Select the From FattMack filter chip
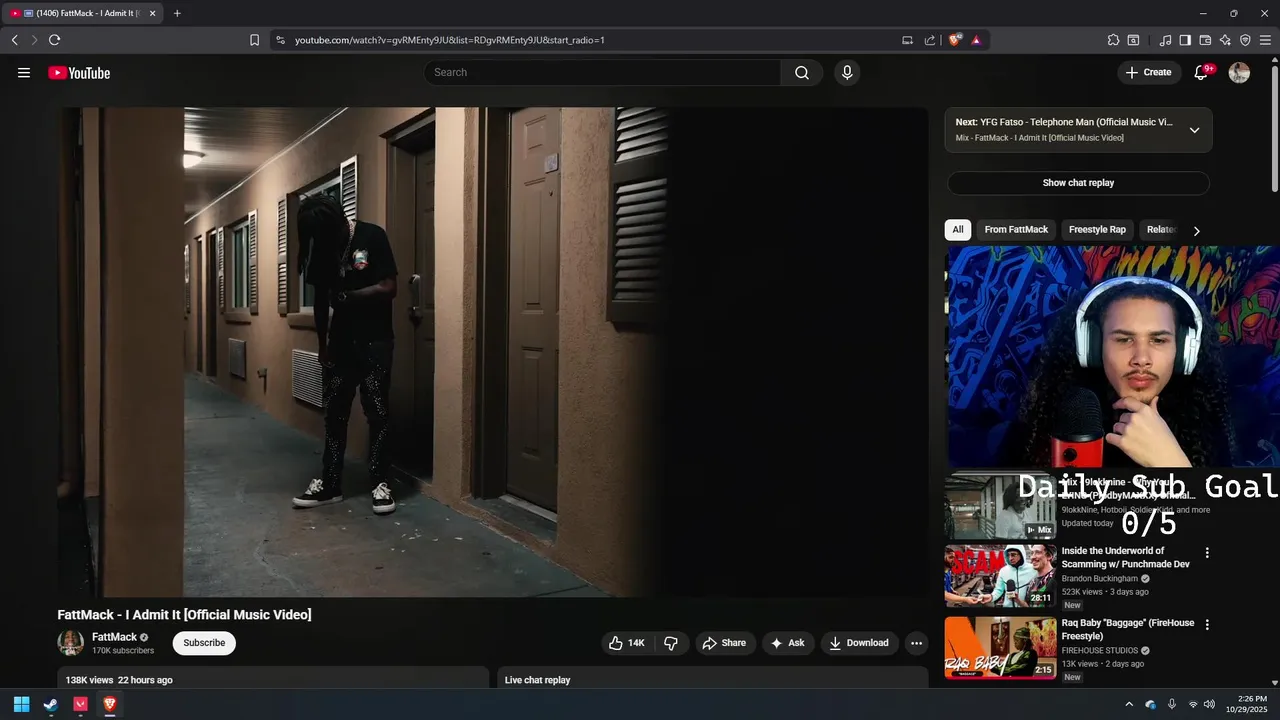The width and height of the screenshot is (1280, 720). (x=1016, y=230)
